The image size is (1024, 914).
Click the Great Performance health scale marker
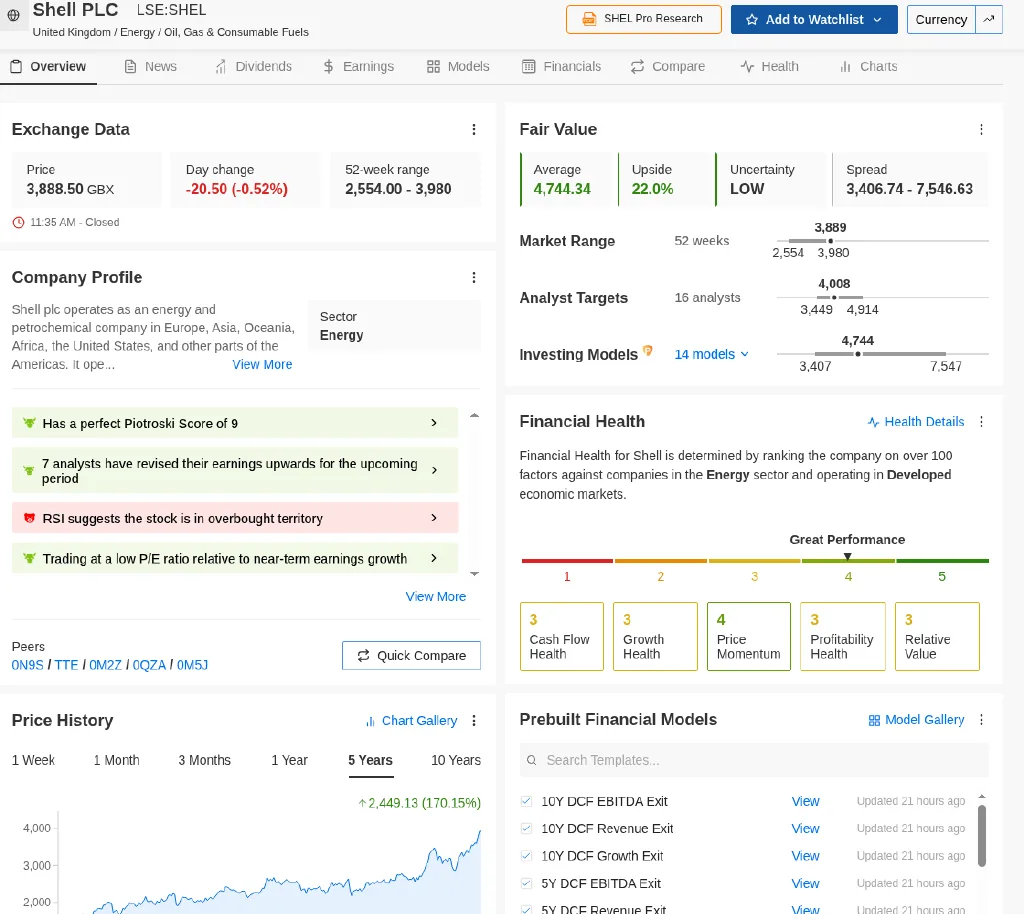click(x=847, y=557)
